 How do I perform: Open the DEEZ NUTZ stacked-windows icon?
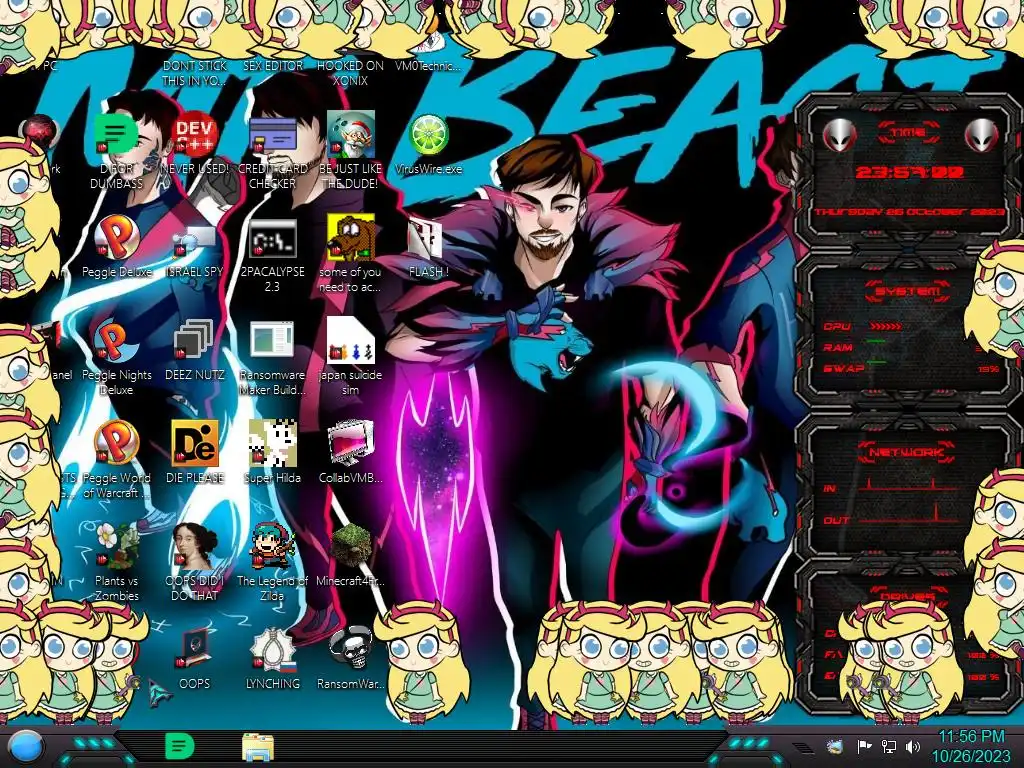[x=195, y=341]
